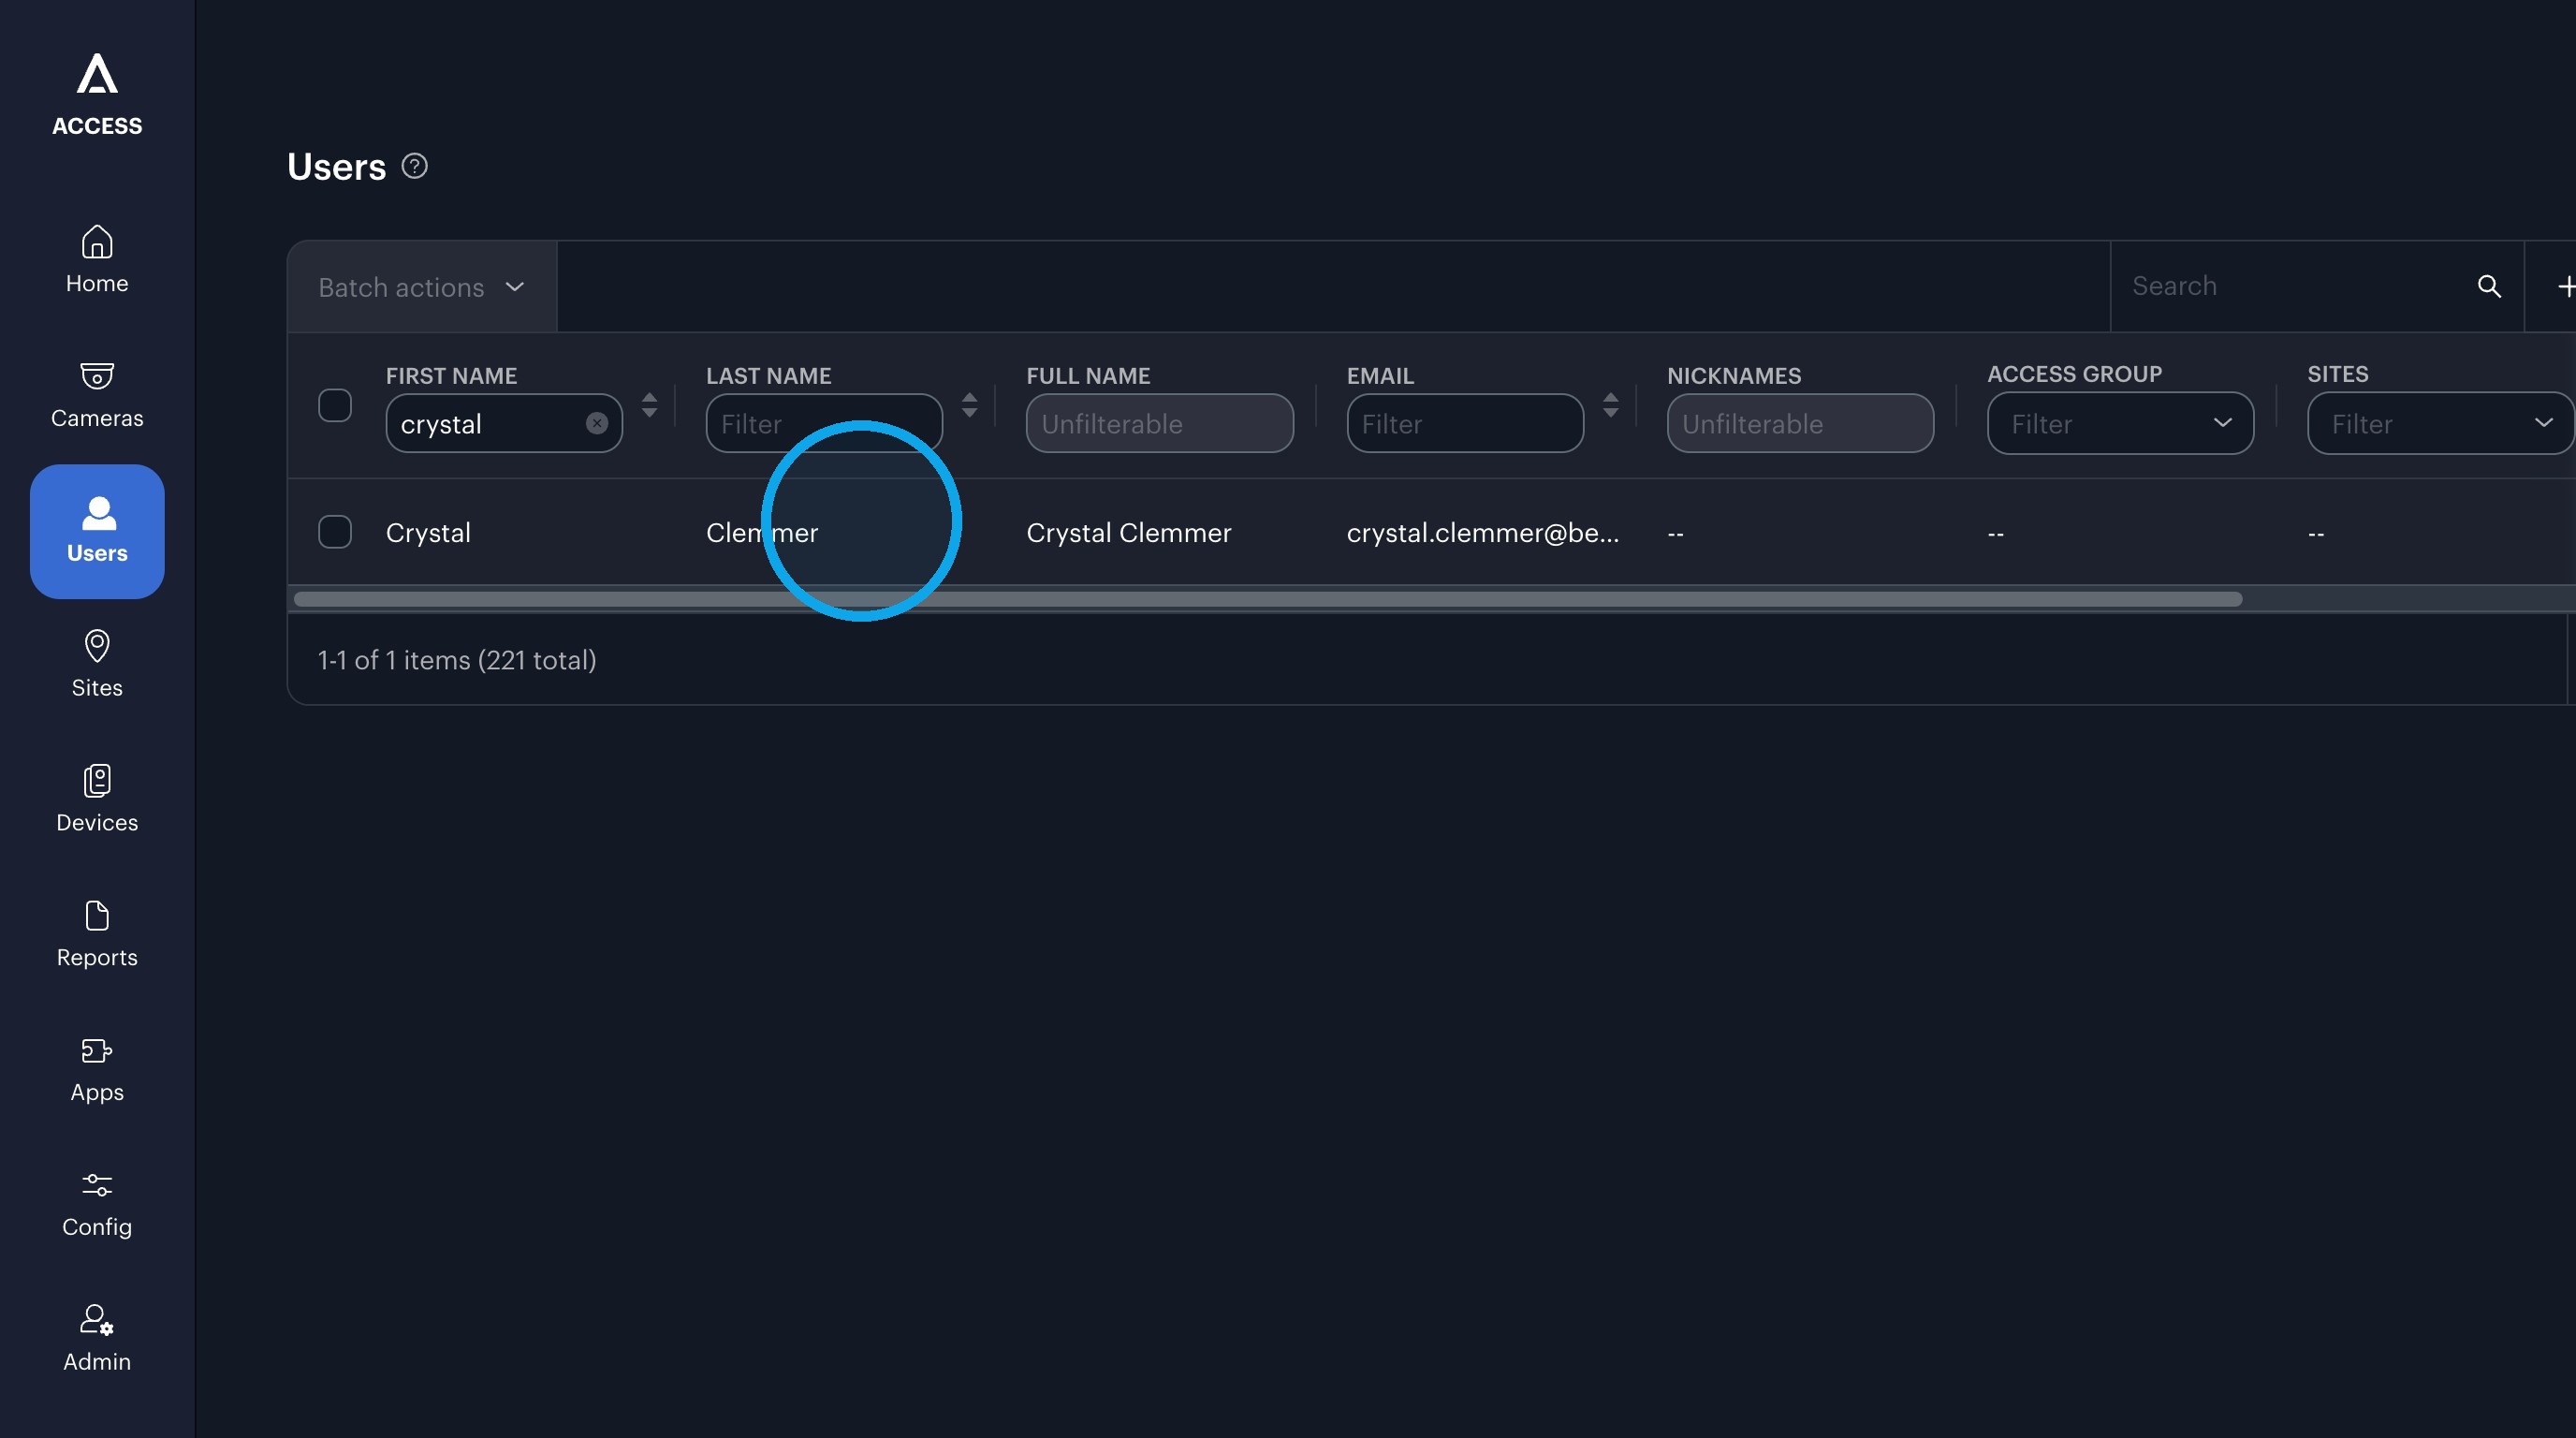2576x1438 pixels.
Task: Go to the Sites section
Action: (97, 664)
